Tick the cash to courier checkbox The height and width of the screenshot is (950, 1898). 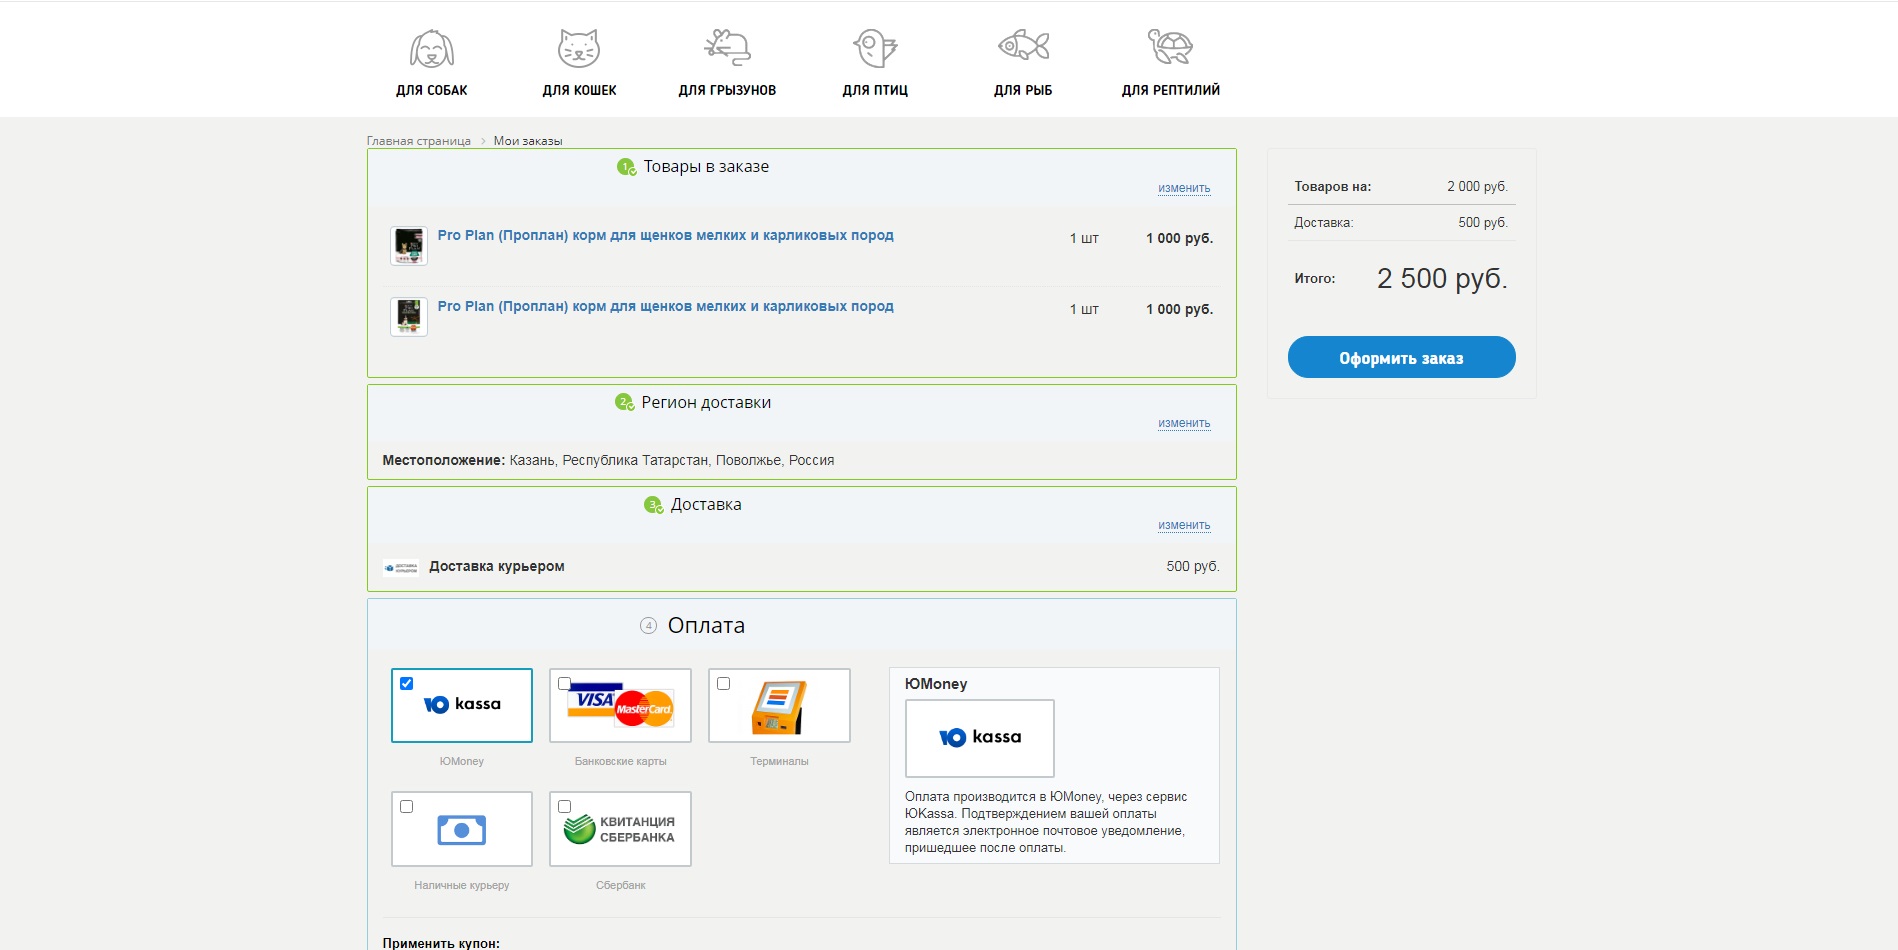[x=407, y=807]
